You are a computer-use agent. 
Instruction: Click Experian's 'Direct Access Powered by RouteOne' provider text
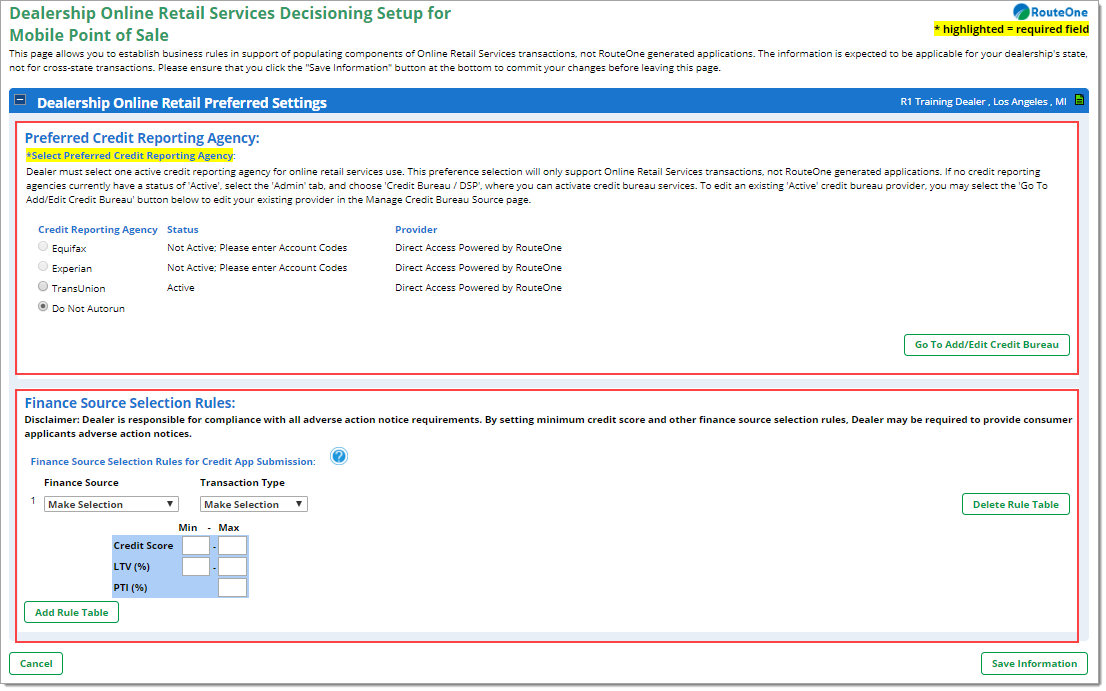[478, 268]
